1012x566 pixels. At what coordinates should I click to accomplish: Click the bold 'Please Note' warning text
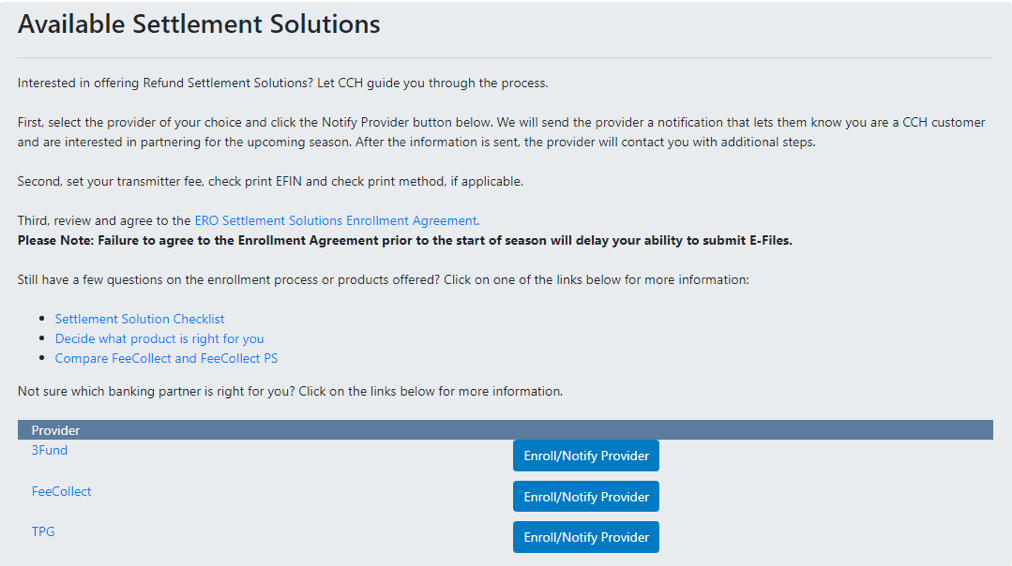(x=405, y=241)
